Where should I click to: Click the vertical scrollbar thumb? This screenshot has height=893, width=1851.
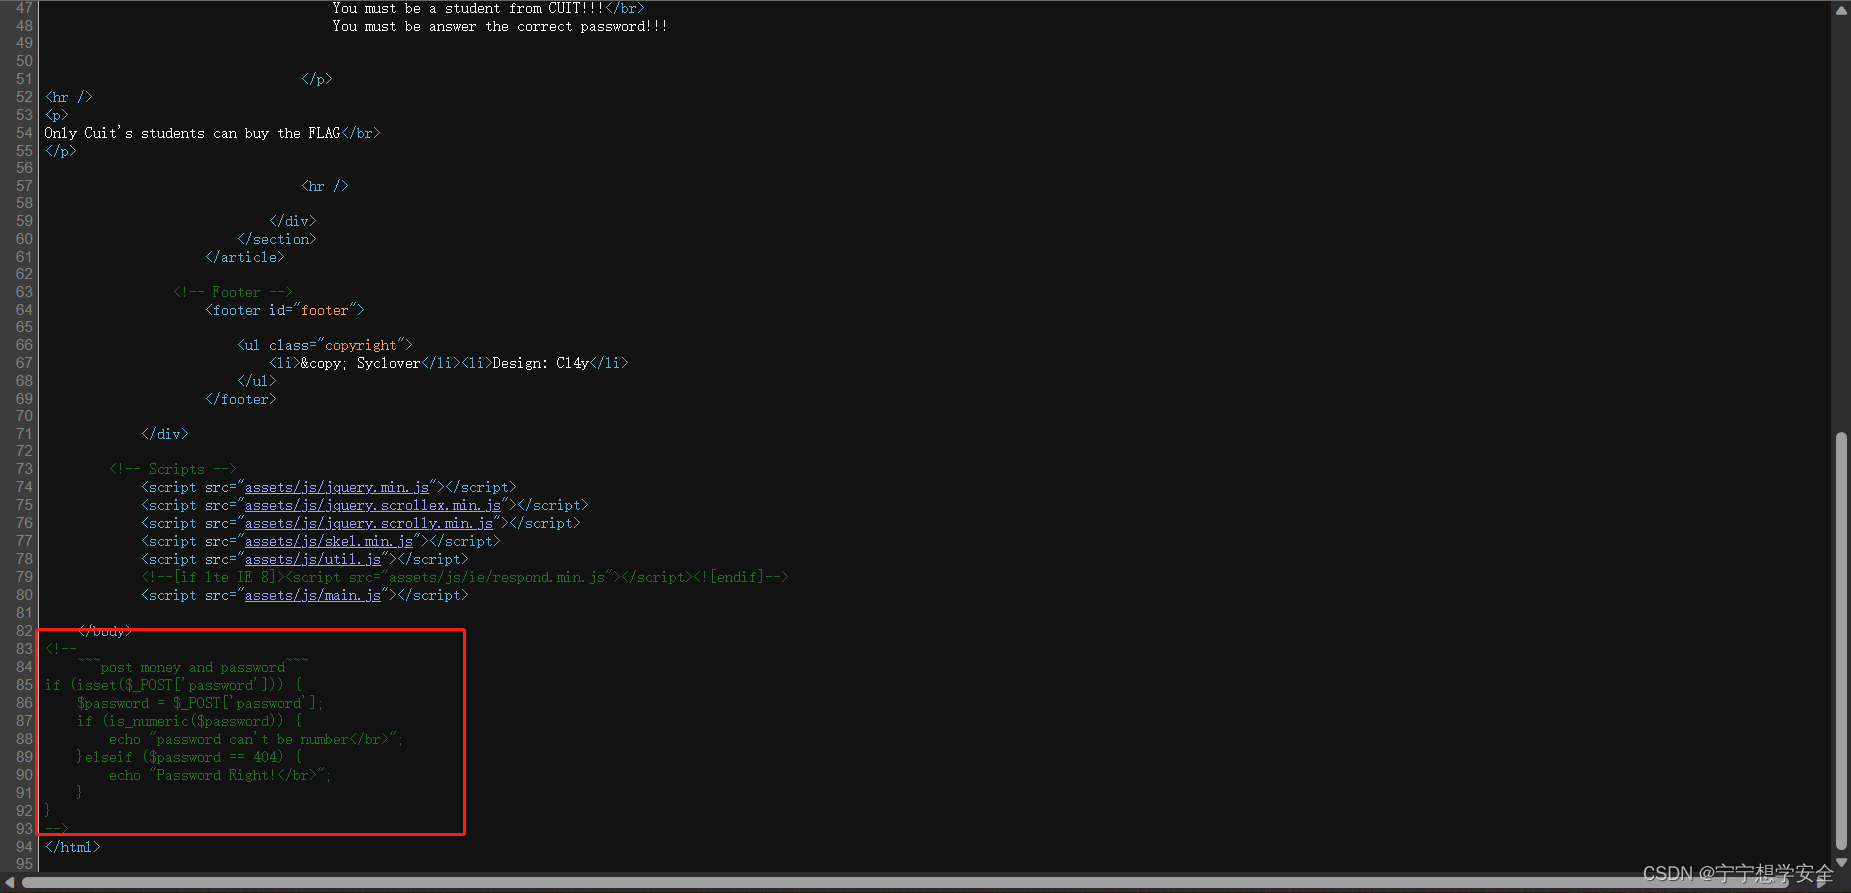[x=1841, y=641]
